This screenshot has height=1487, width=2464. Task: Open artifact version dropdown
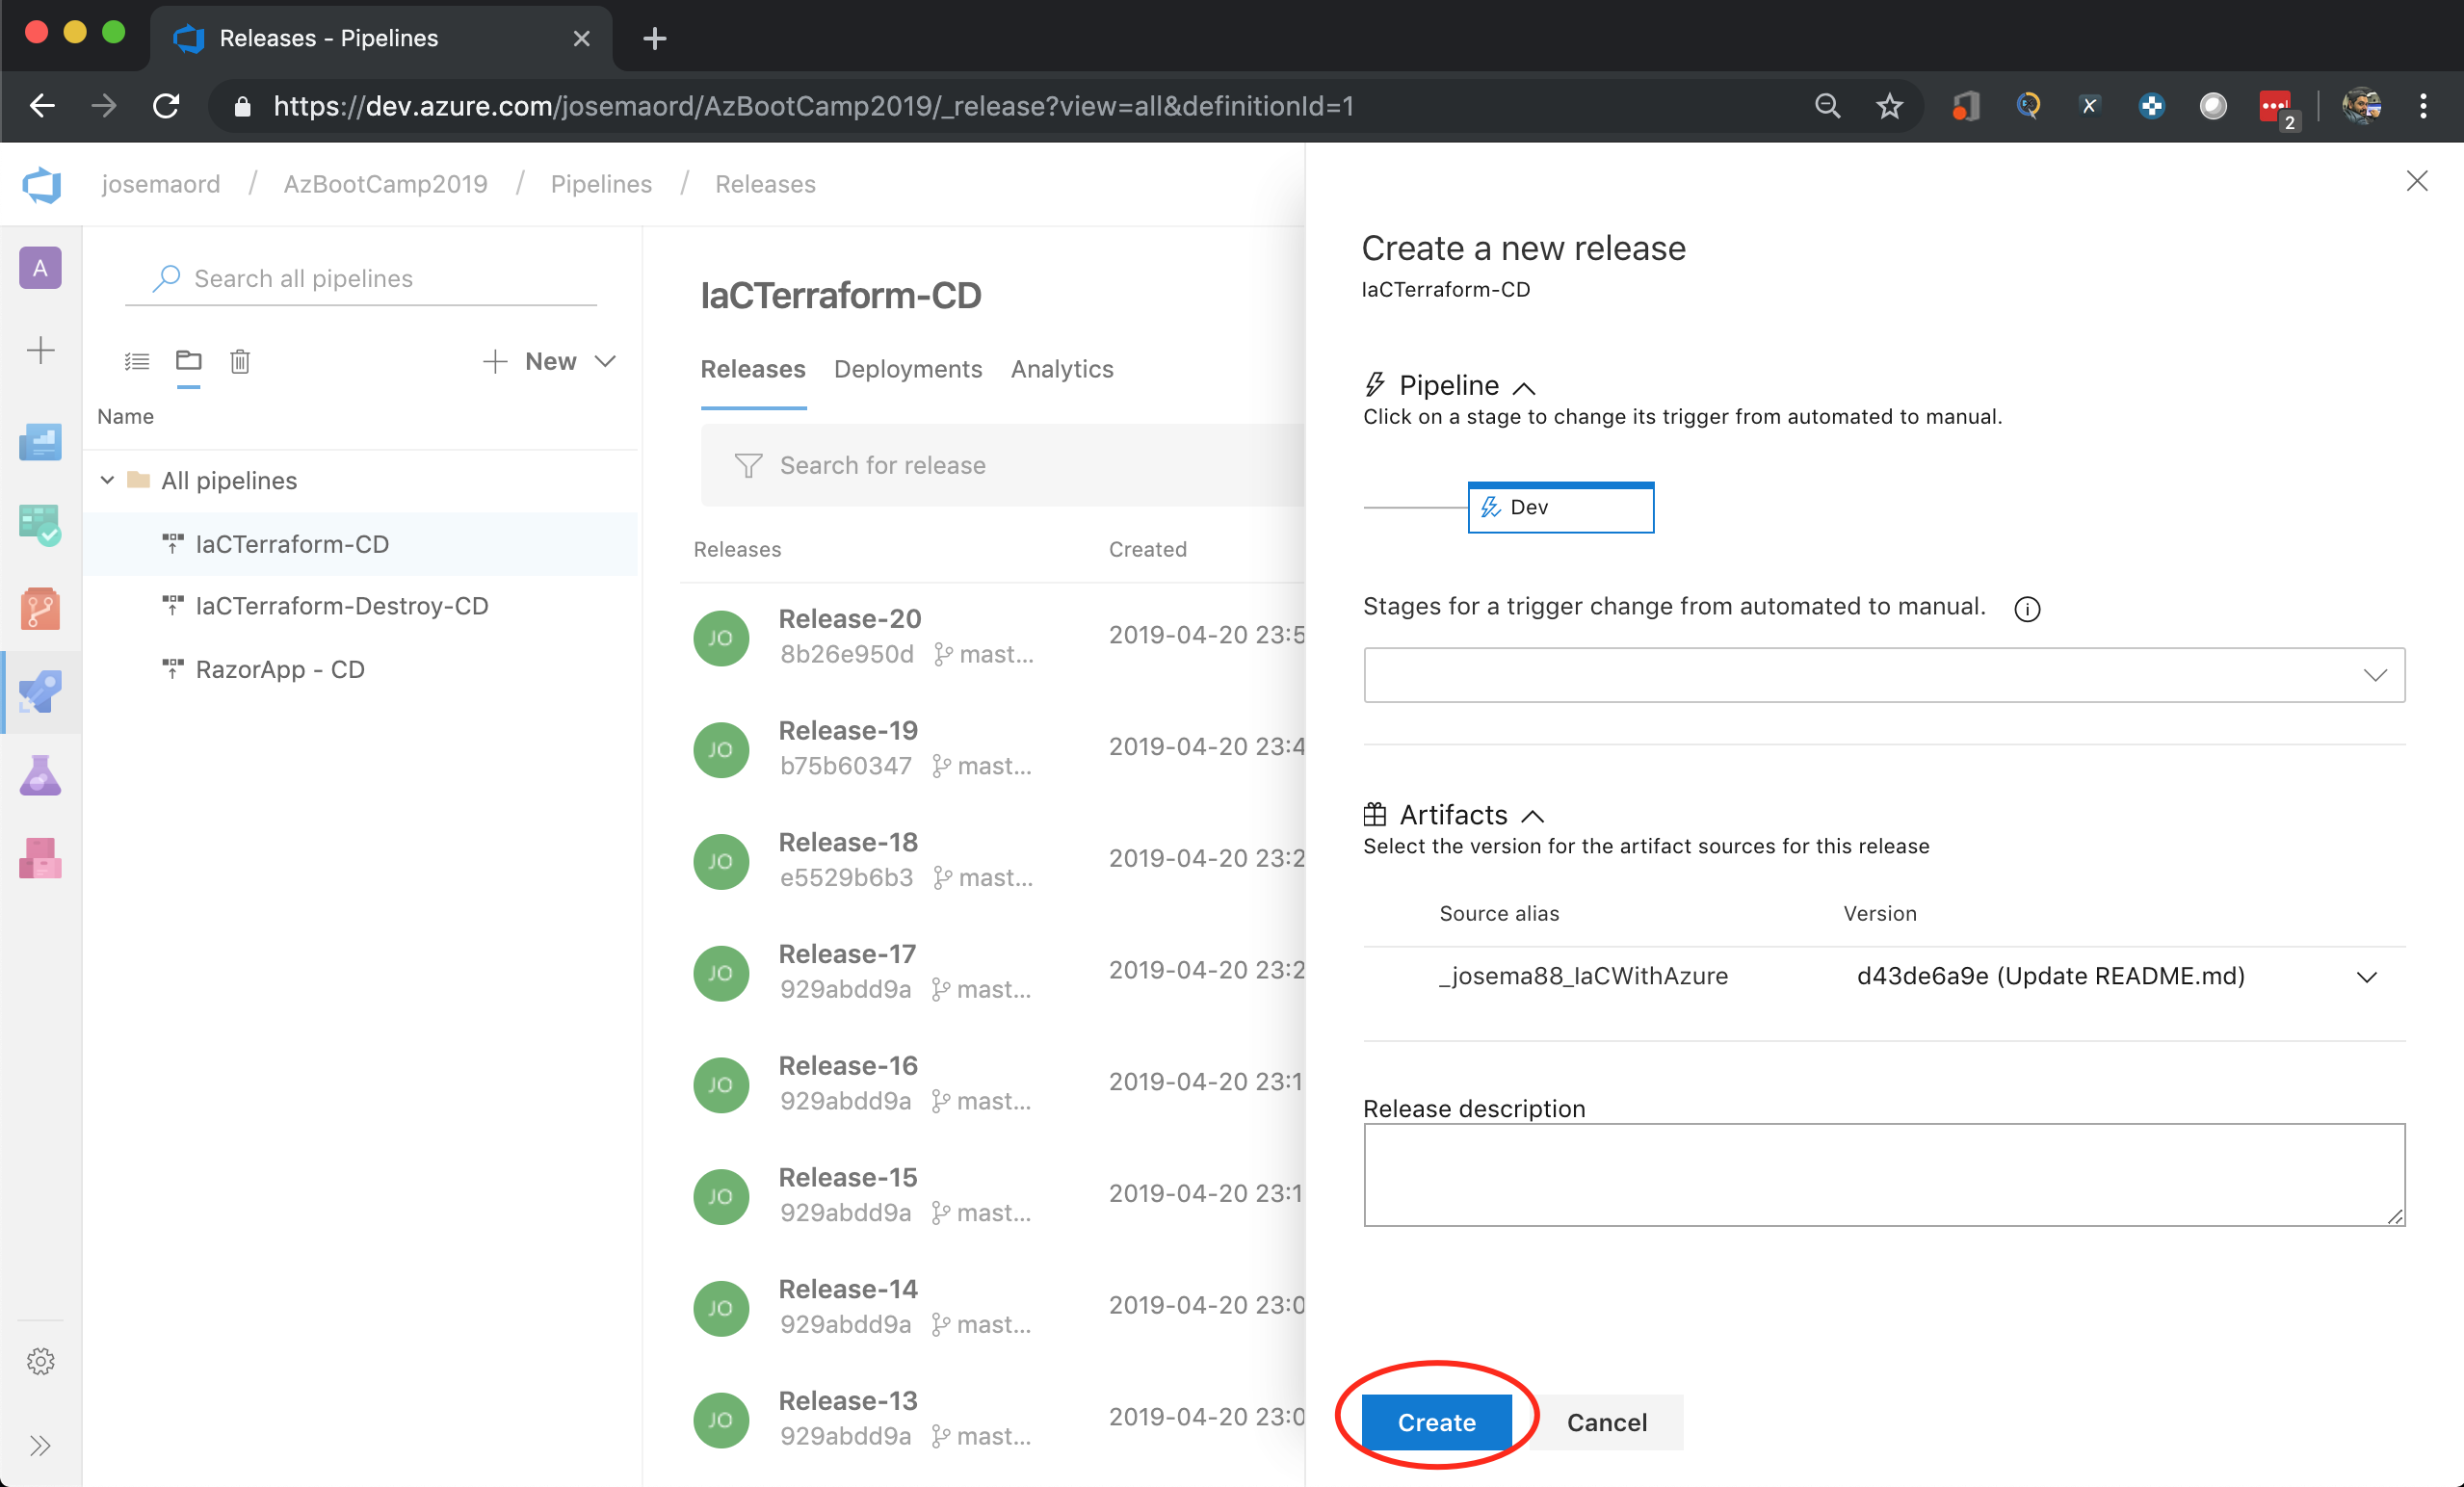click(x=2365, y=977)
